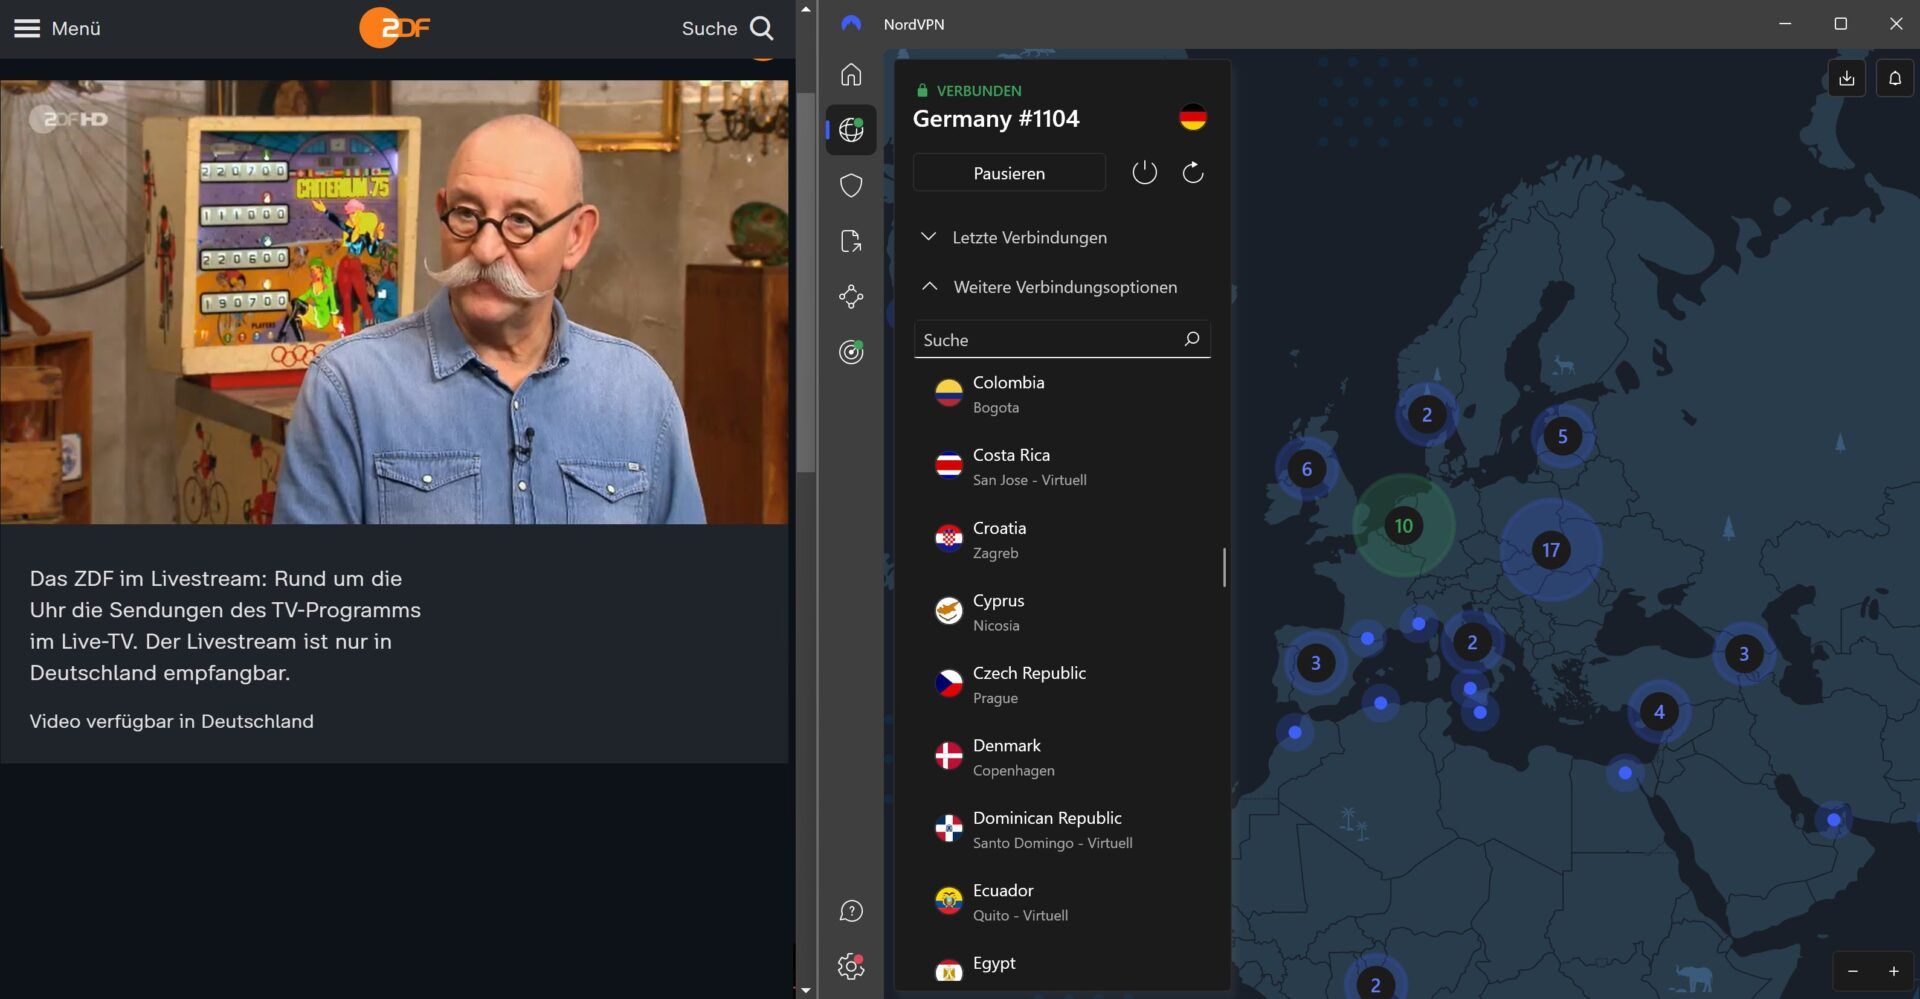Image resolution: width=1920 pixels, height=999 pixels.
Task: Select Croatia Zagreb server
Action: (x=1062, y=540)
